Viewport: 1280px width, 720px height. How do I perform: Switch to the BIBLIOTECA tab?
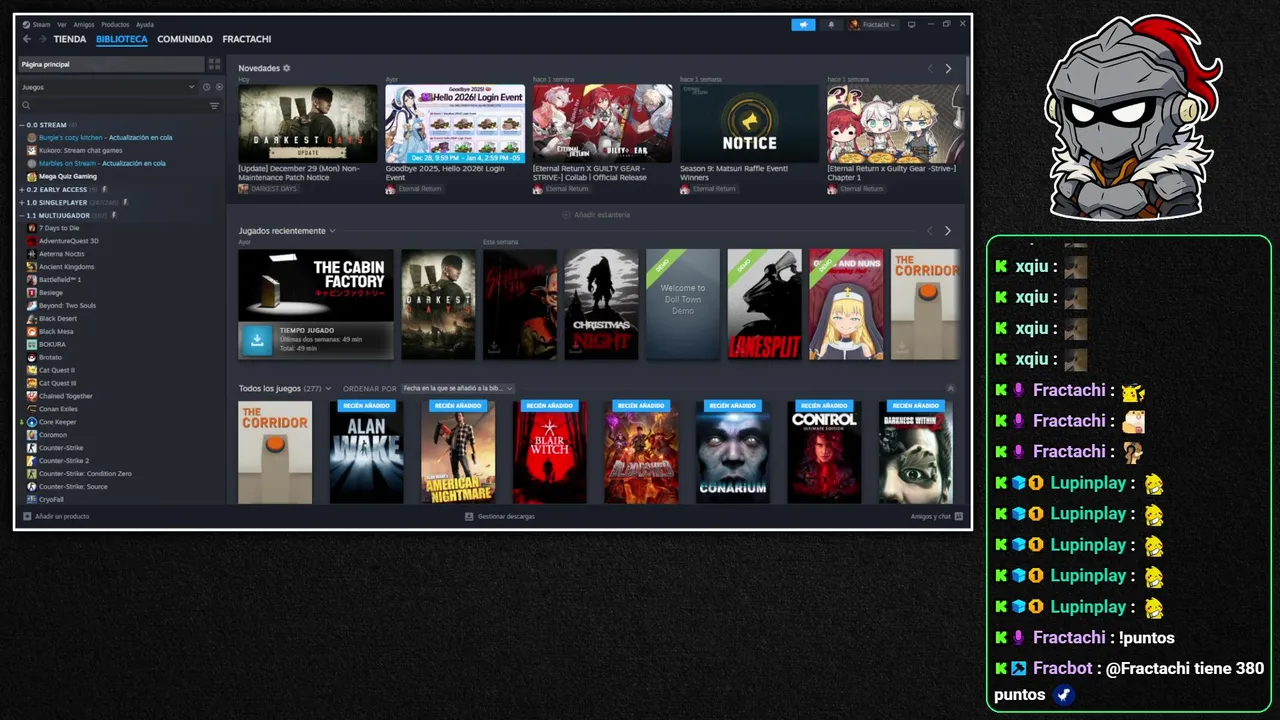point(122,39)
